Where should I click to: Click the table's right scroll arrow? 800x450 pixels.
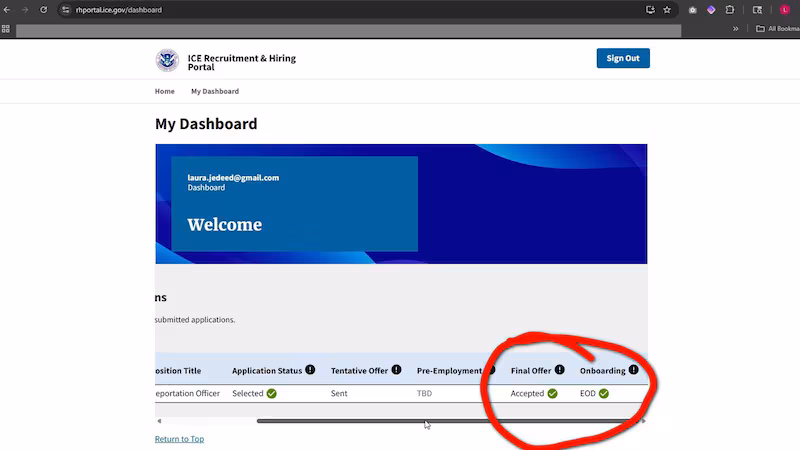644,421
